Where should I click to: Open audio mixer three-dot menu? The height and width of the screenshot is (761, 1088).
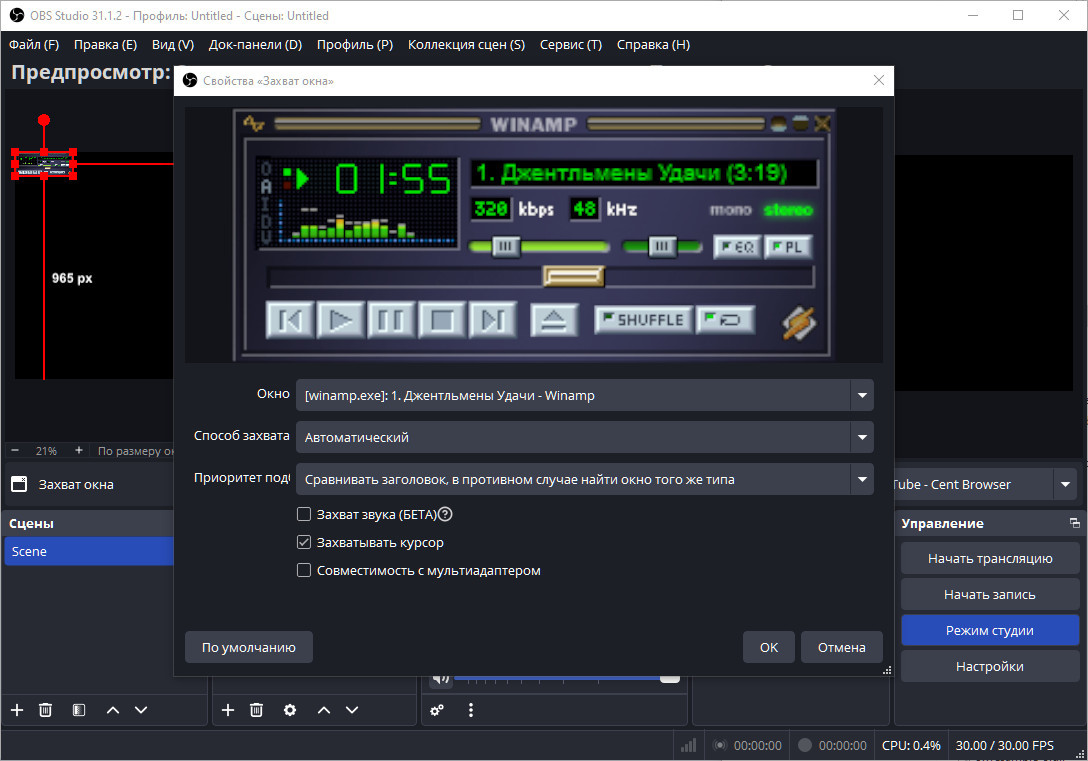click(x=470, y=710)
